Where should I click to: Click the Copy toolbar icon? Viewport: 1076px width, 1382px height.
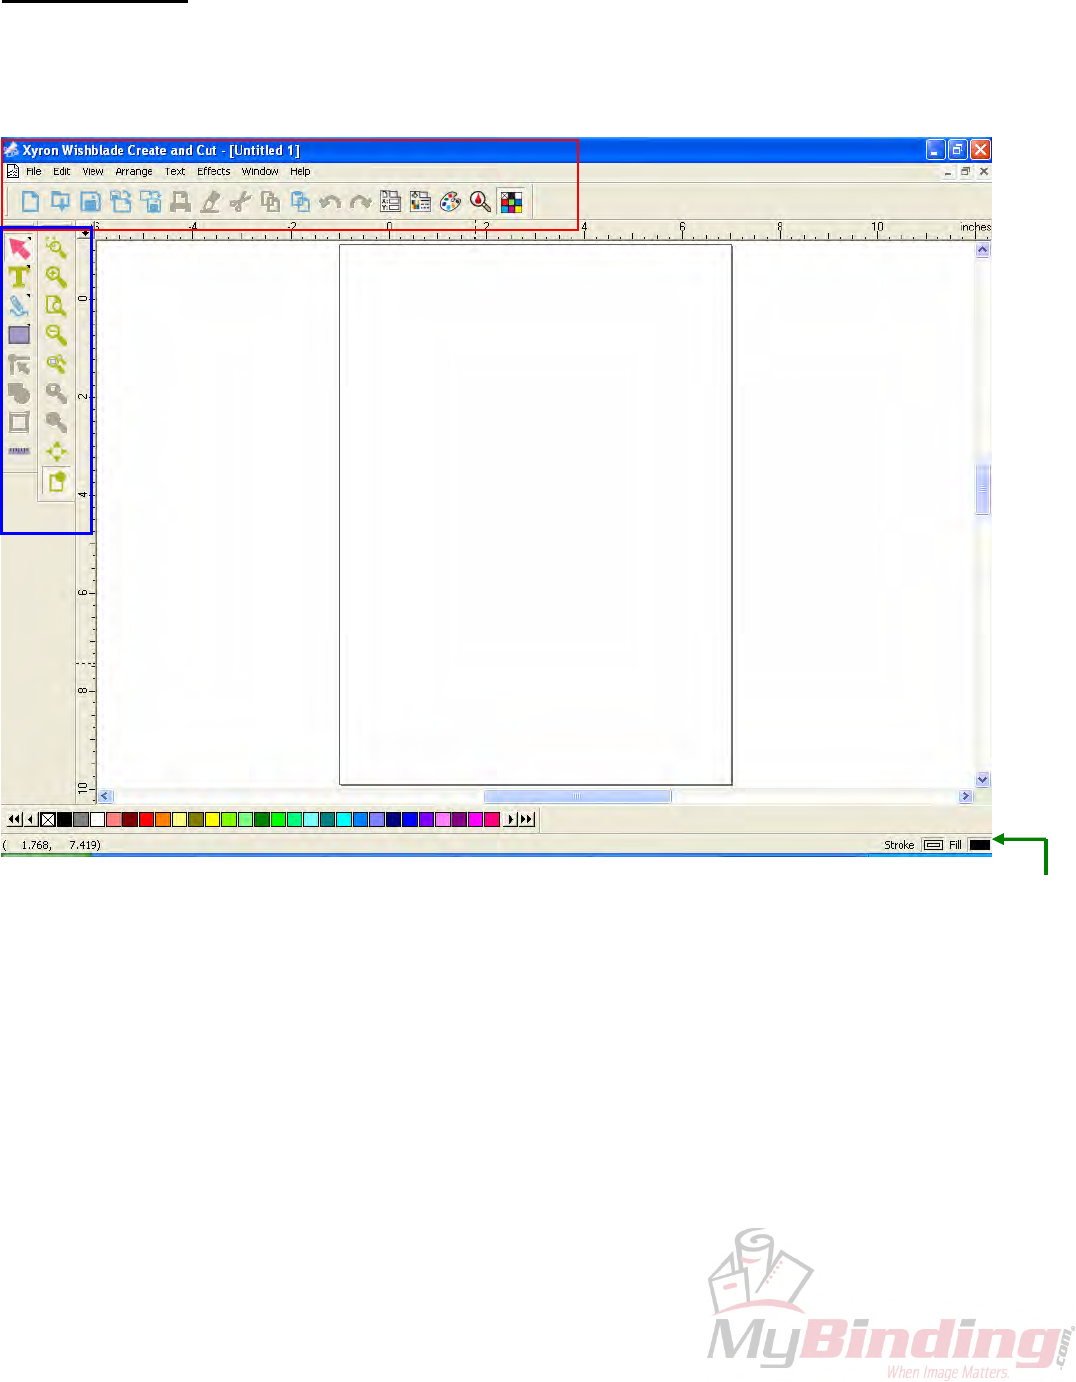pos(270,202)
